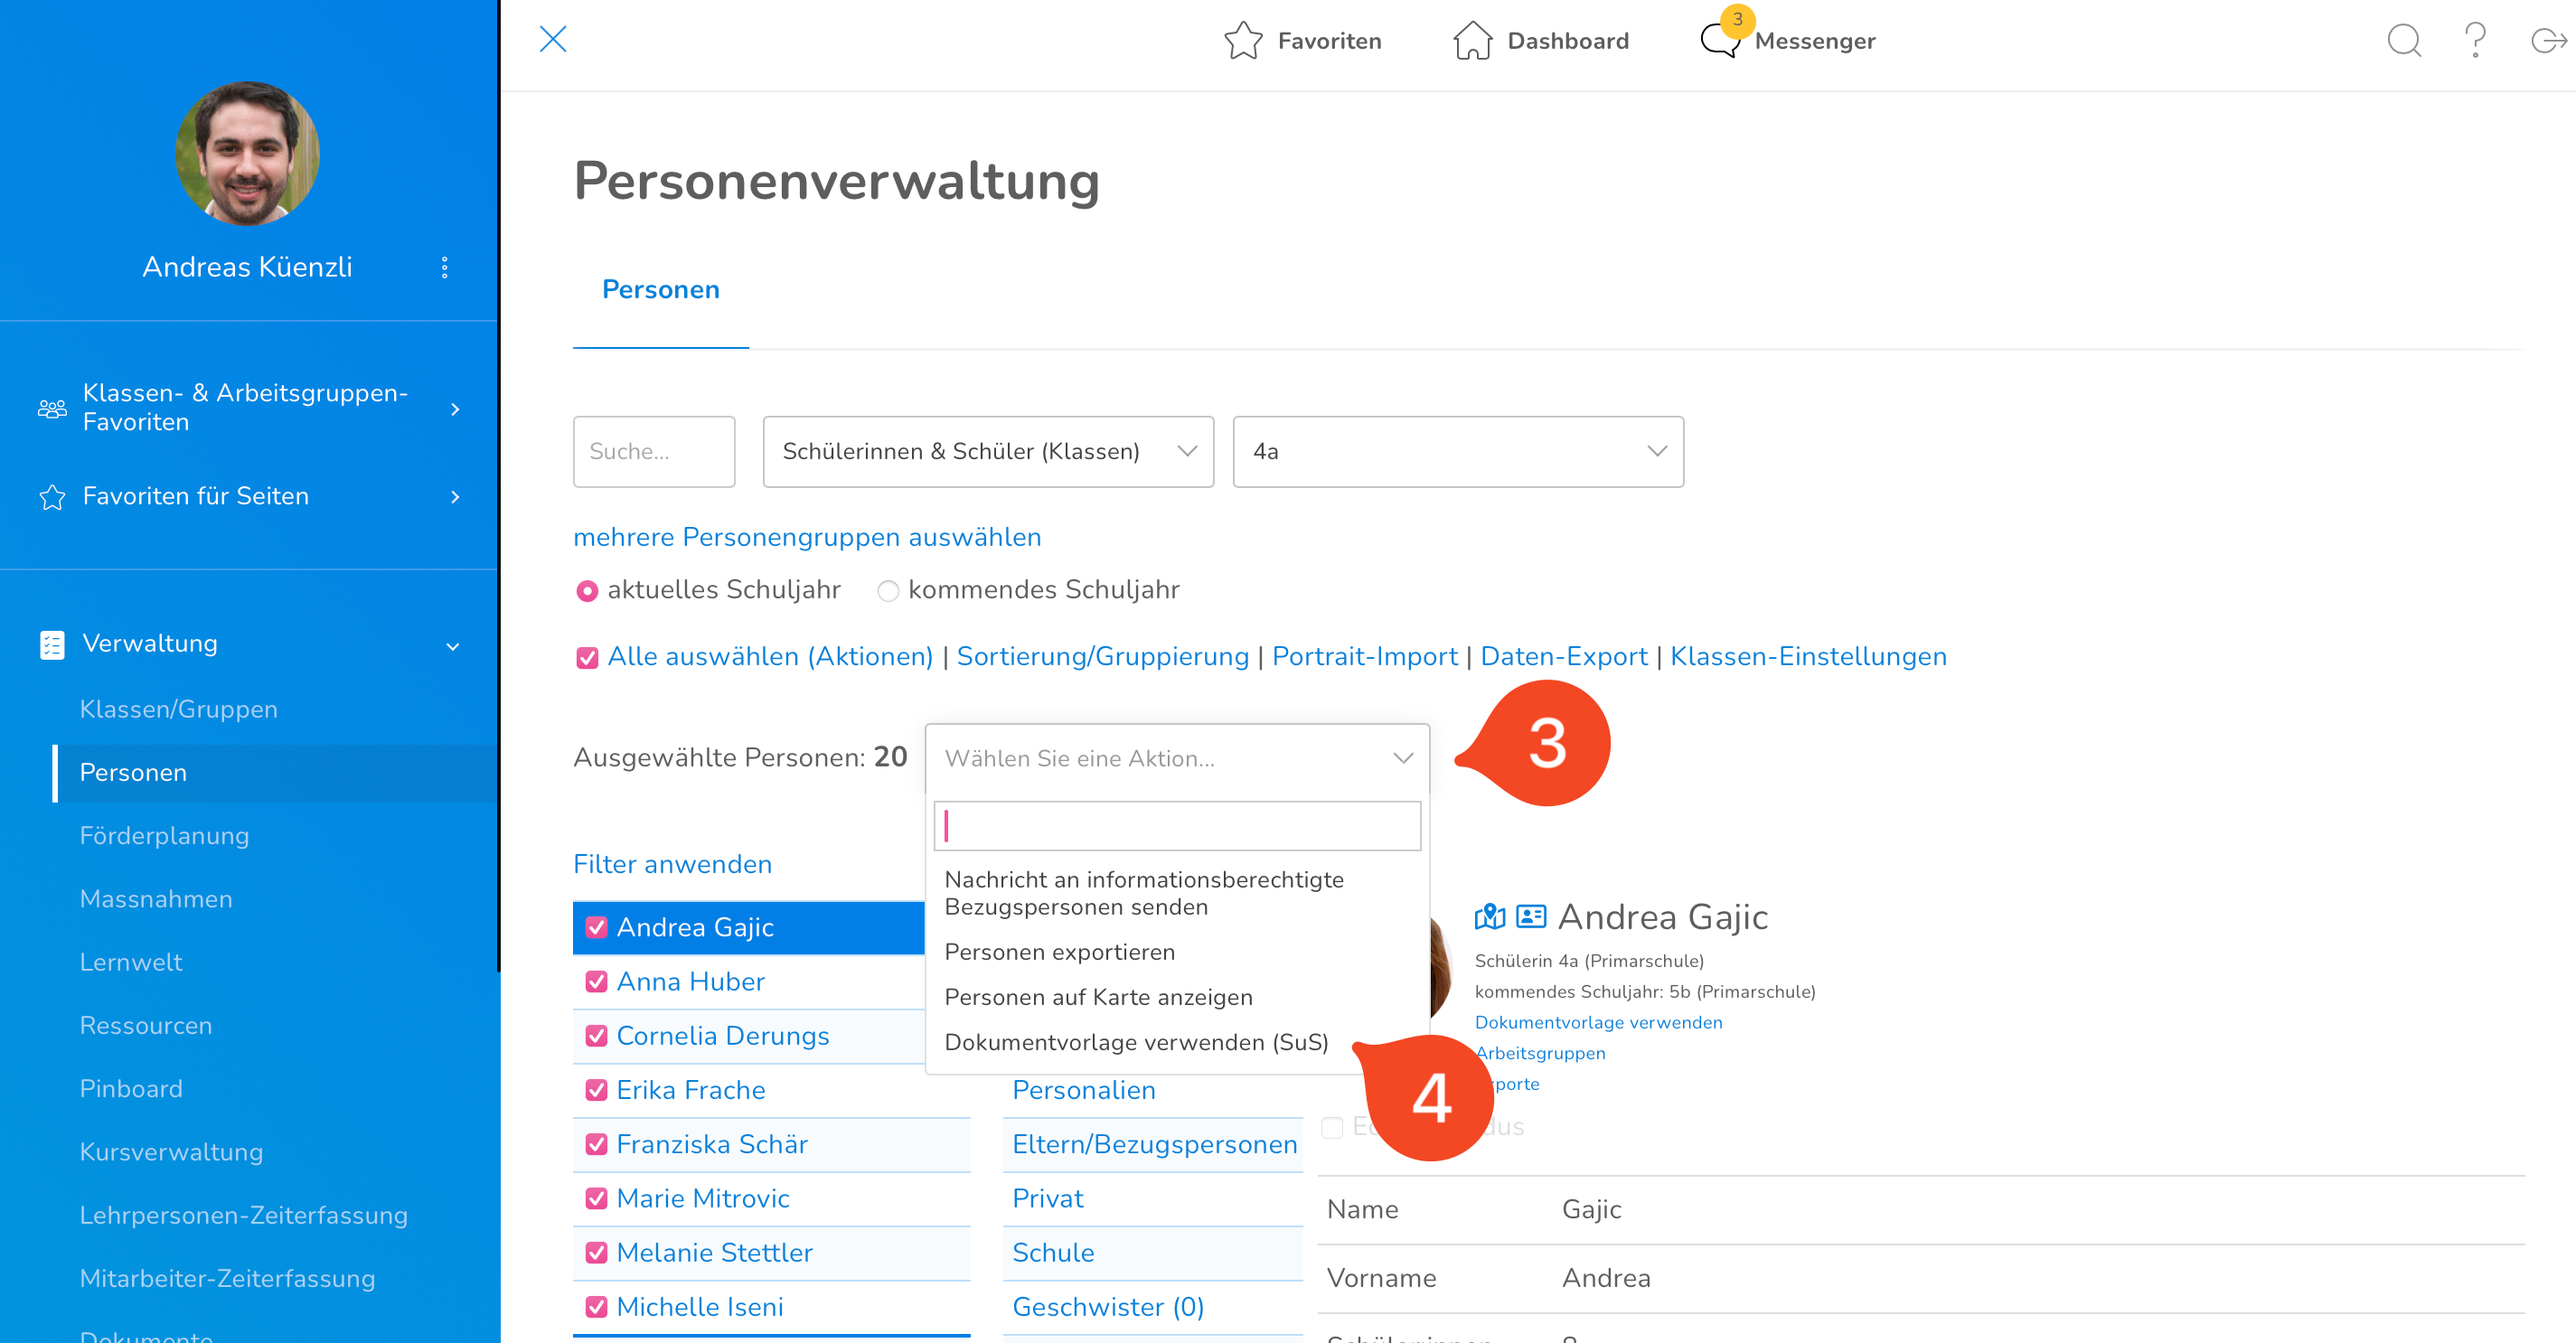The image size is (2576, 1343).
Task: Click map icon next to Andrea Gajic
Action: click(1489, 916)
